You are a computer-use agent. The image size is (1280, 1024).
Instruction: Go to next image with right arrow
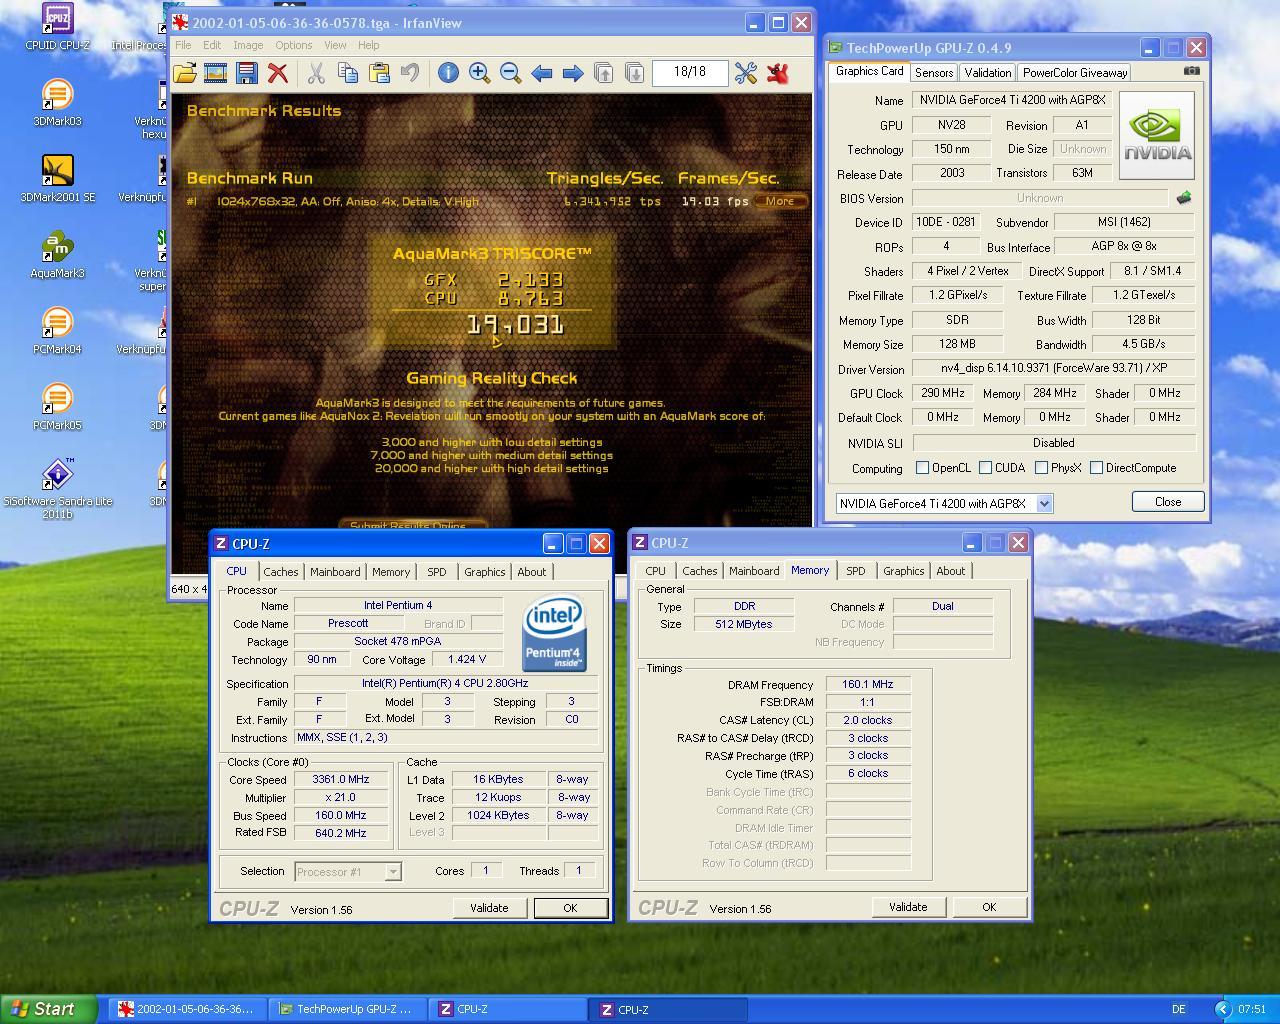coord(573,73)
